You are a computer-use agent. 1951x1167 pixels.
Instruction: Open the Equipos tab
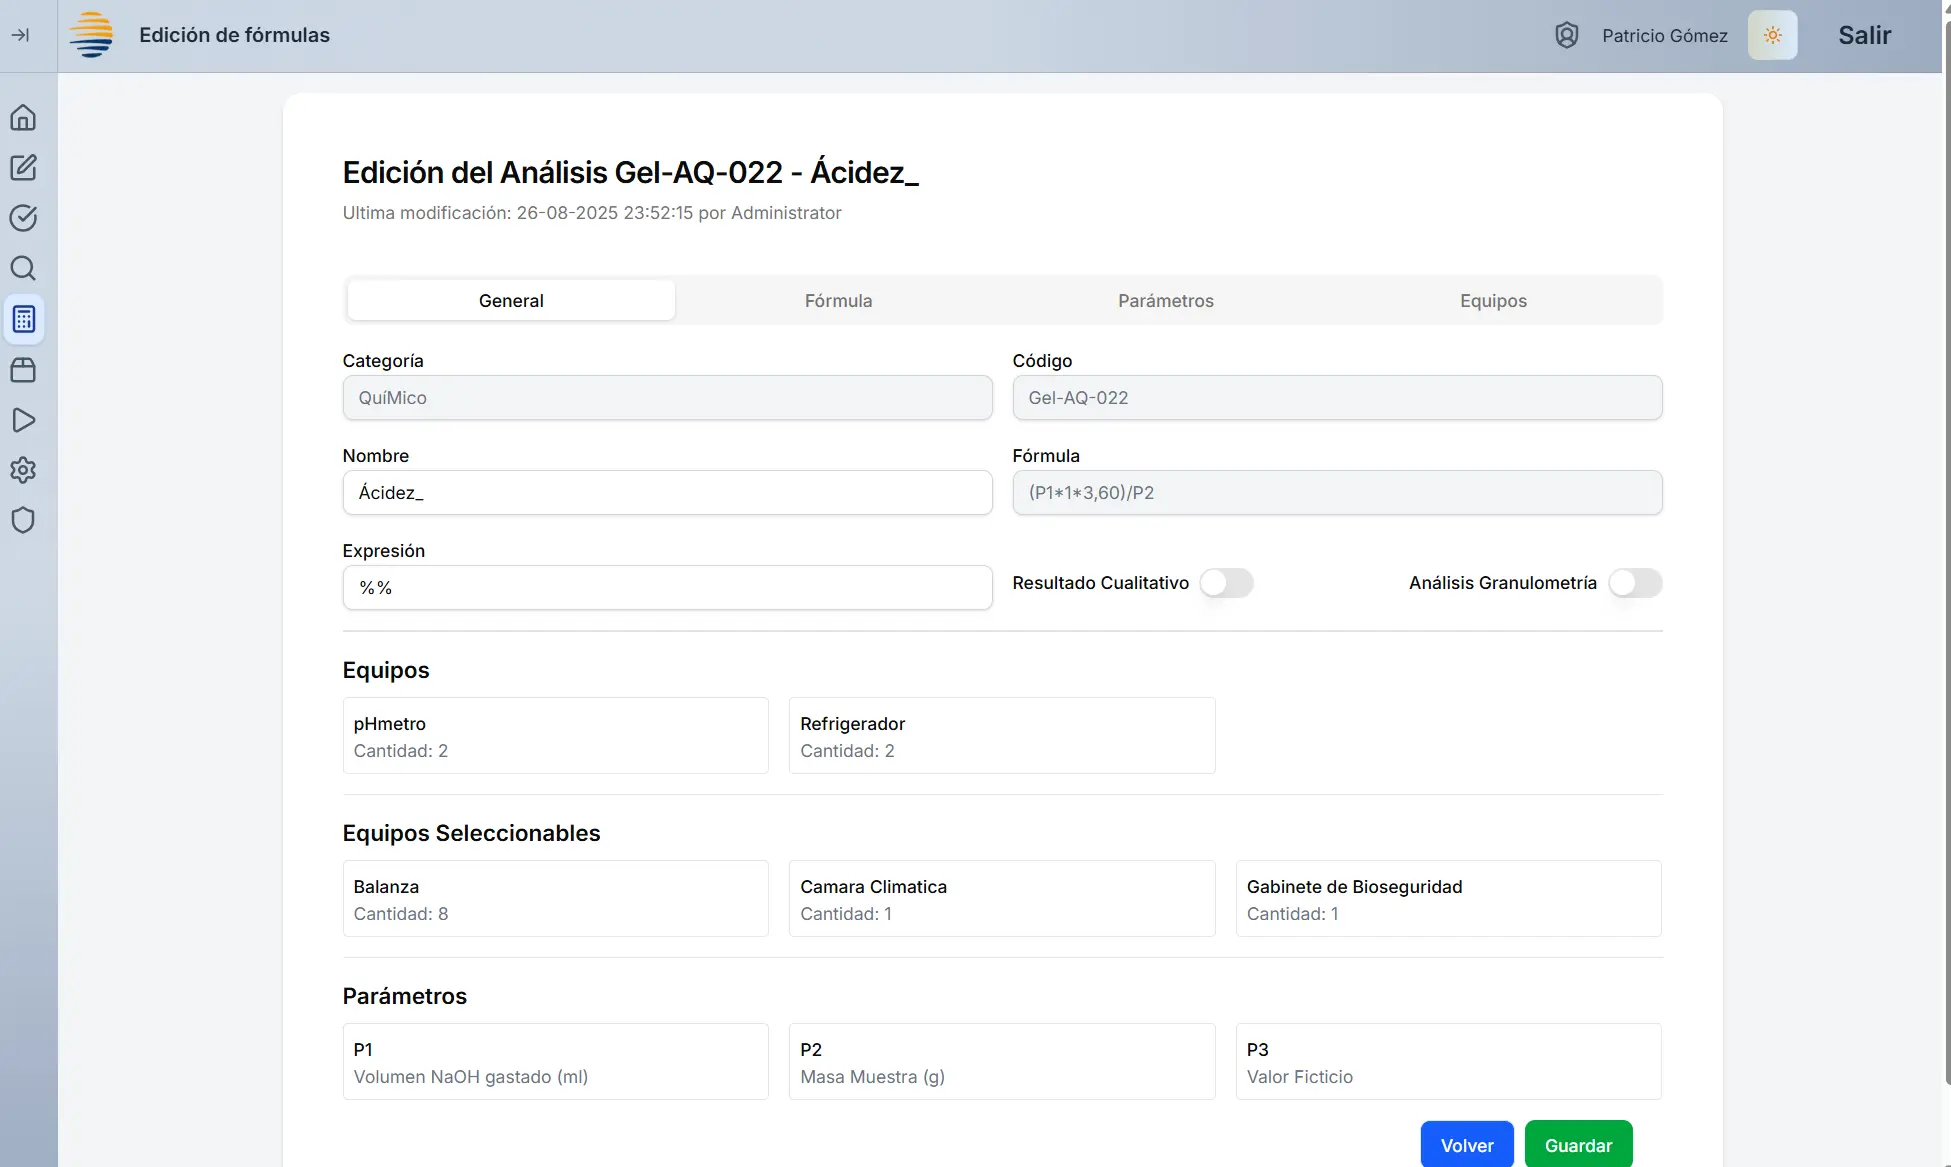1493,301
